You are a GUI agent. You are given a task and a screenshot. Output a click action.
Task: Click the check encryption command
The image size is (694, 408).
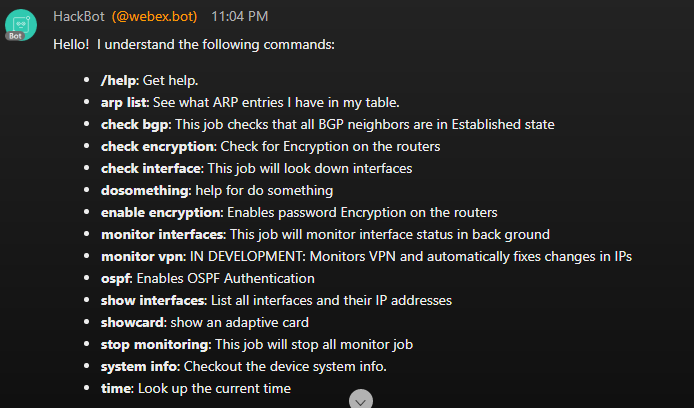tap(157, 146)
